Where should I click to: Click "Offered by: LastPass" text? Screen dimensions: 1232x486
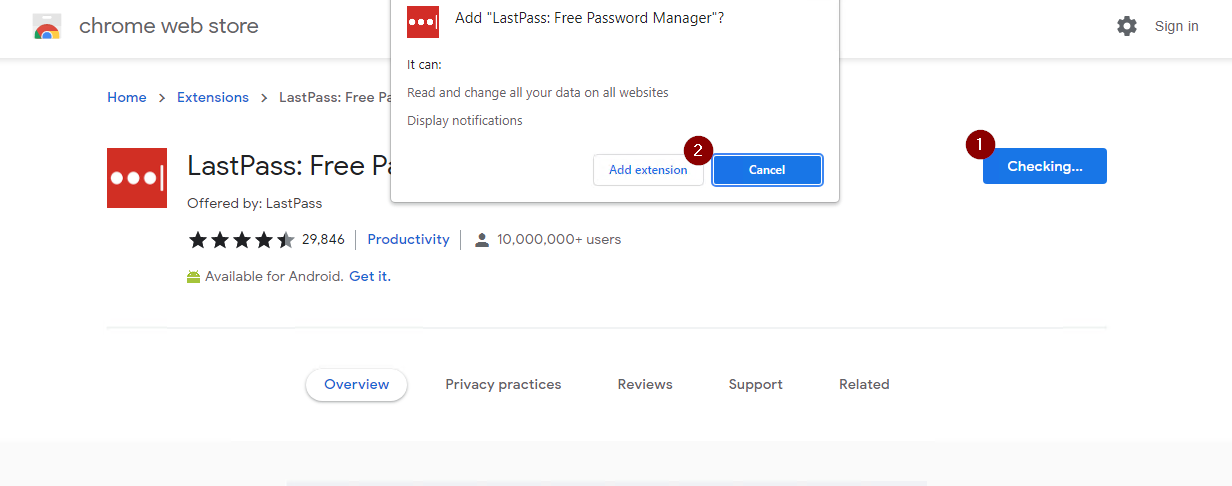pos(254,204)
